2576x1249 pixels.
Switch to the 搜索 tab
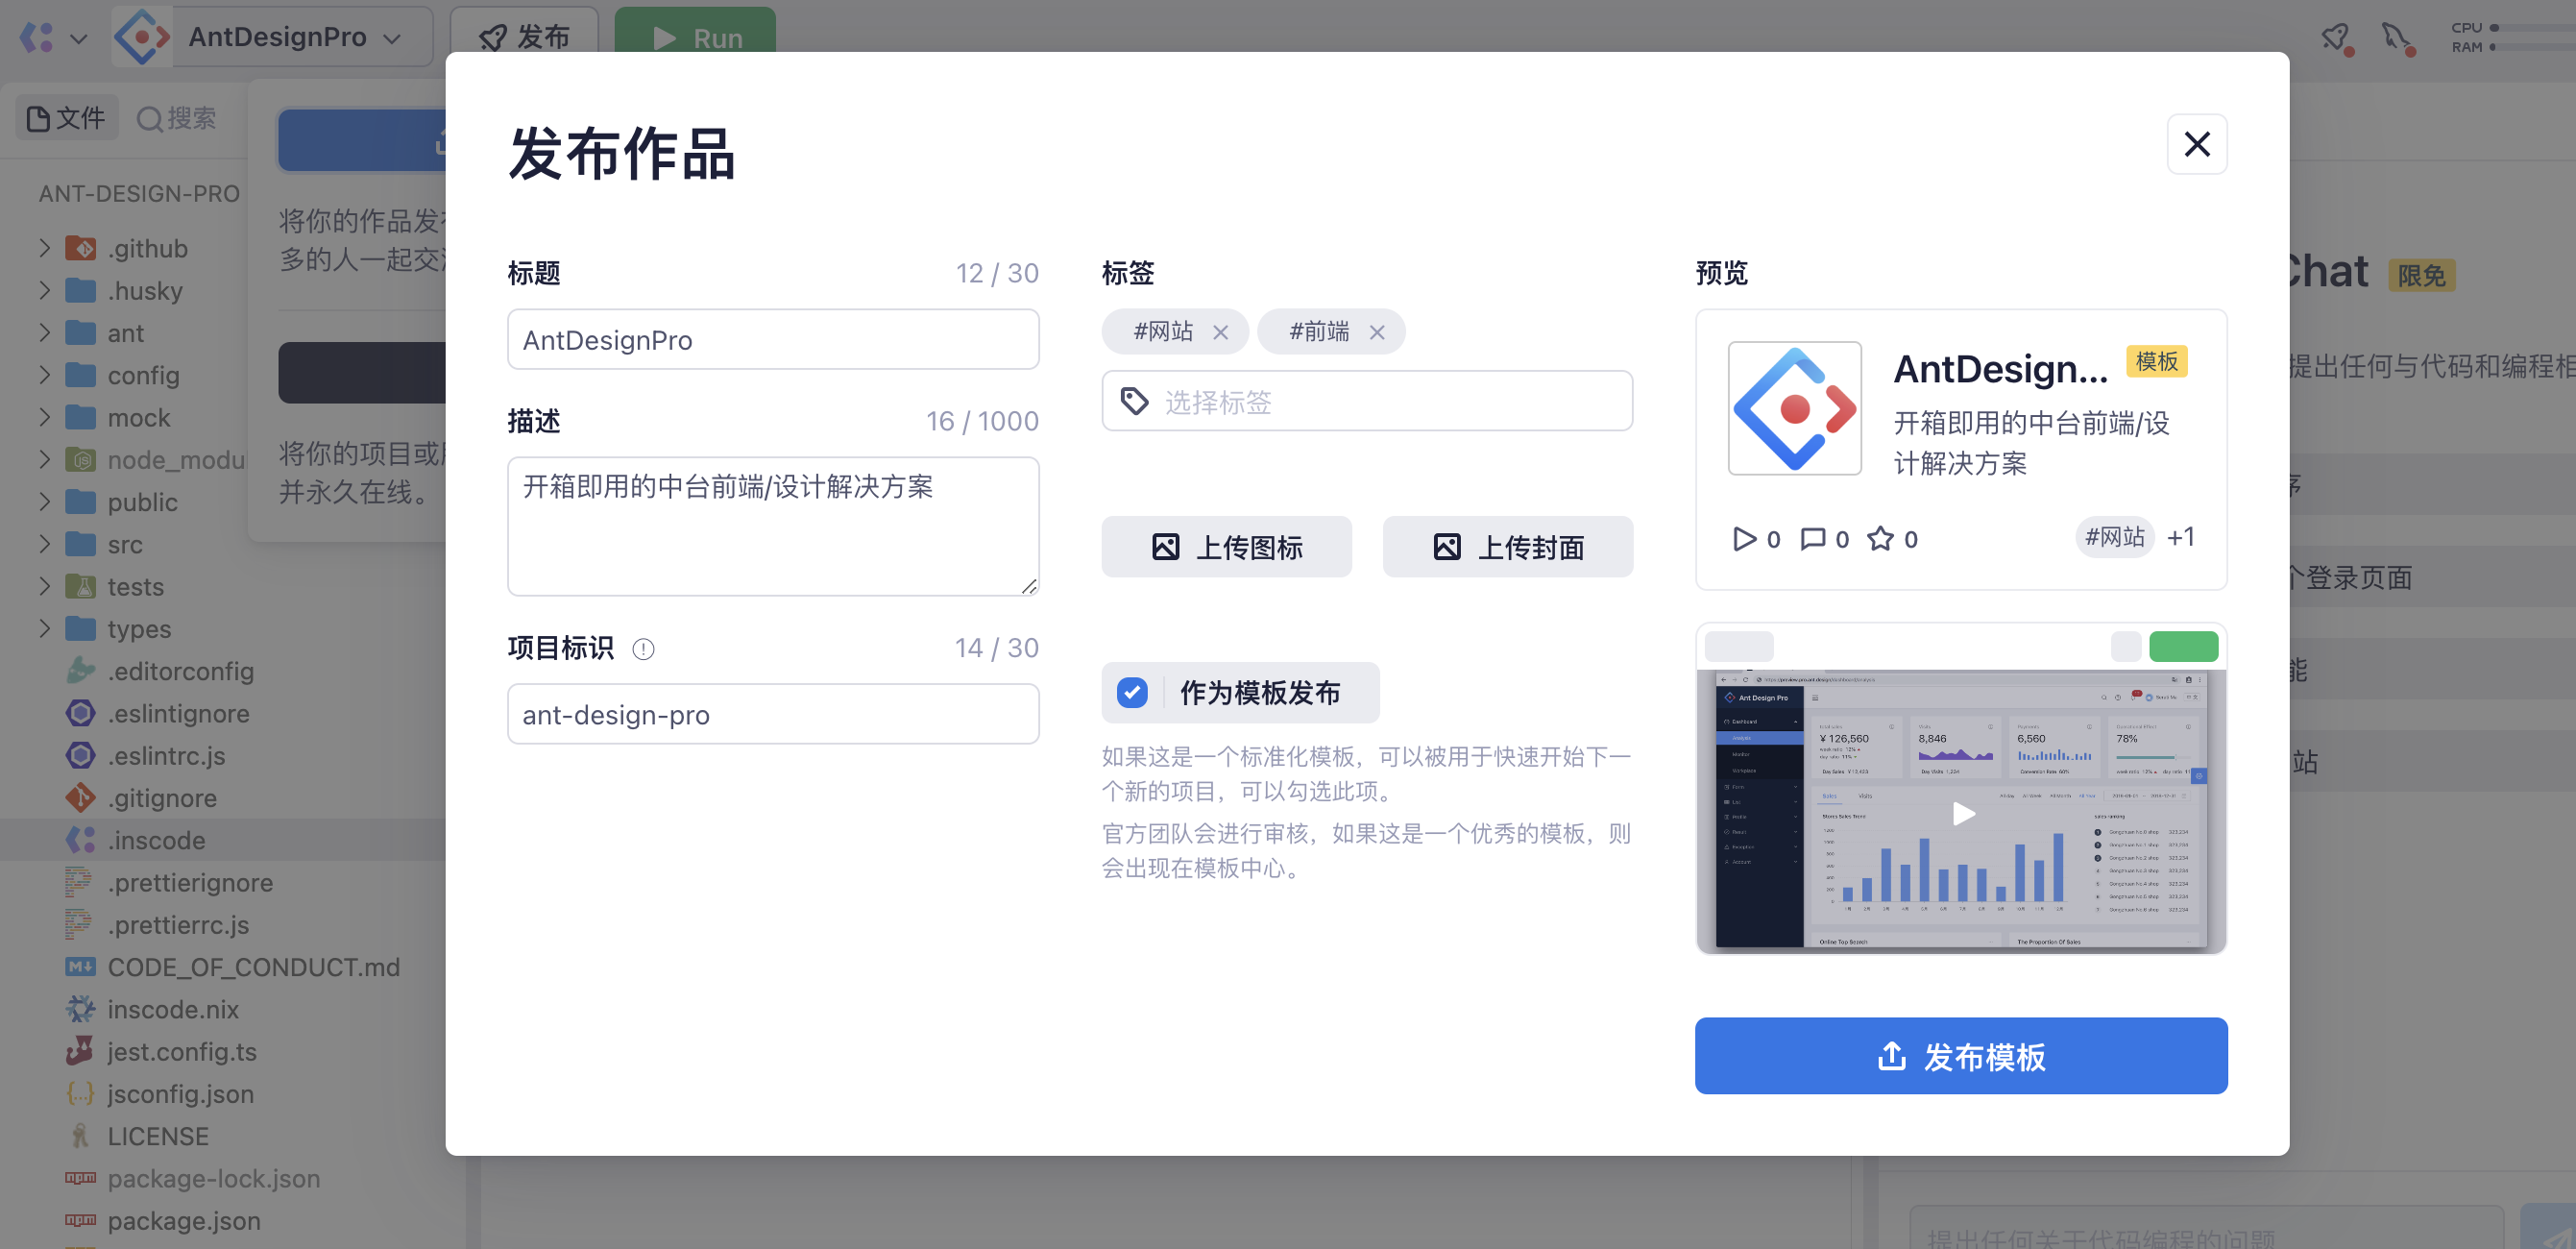(x=177, y=118)
